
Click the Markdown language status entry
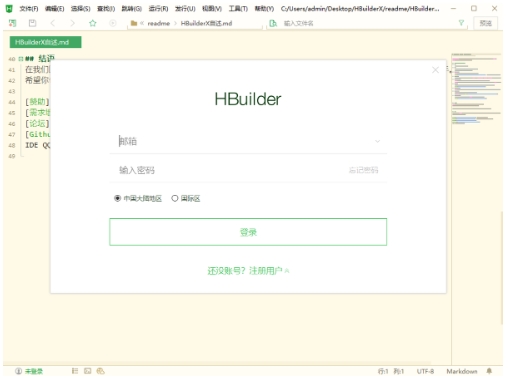[462, 371]
